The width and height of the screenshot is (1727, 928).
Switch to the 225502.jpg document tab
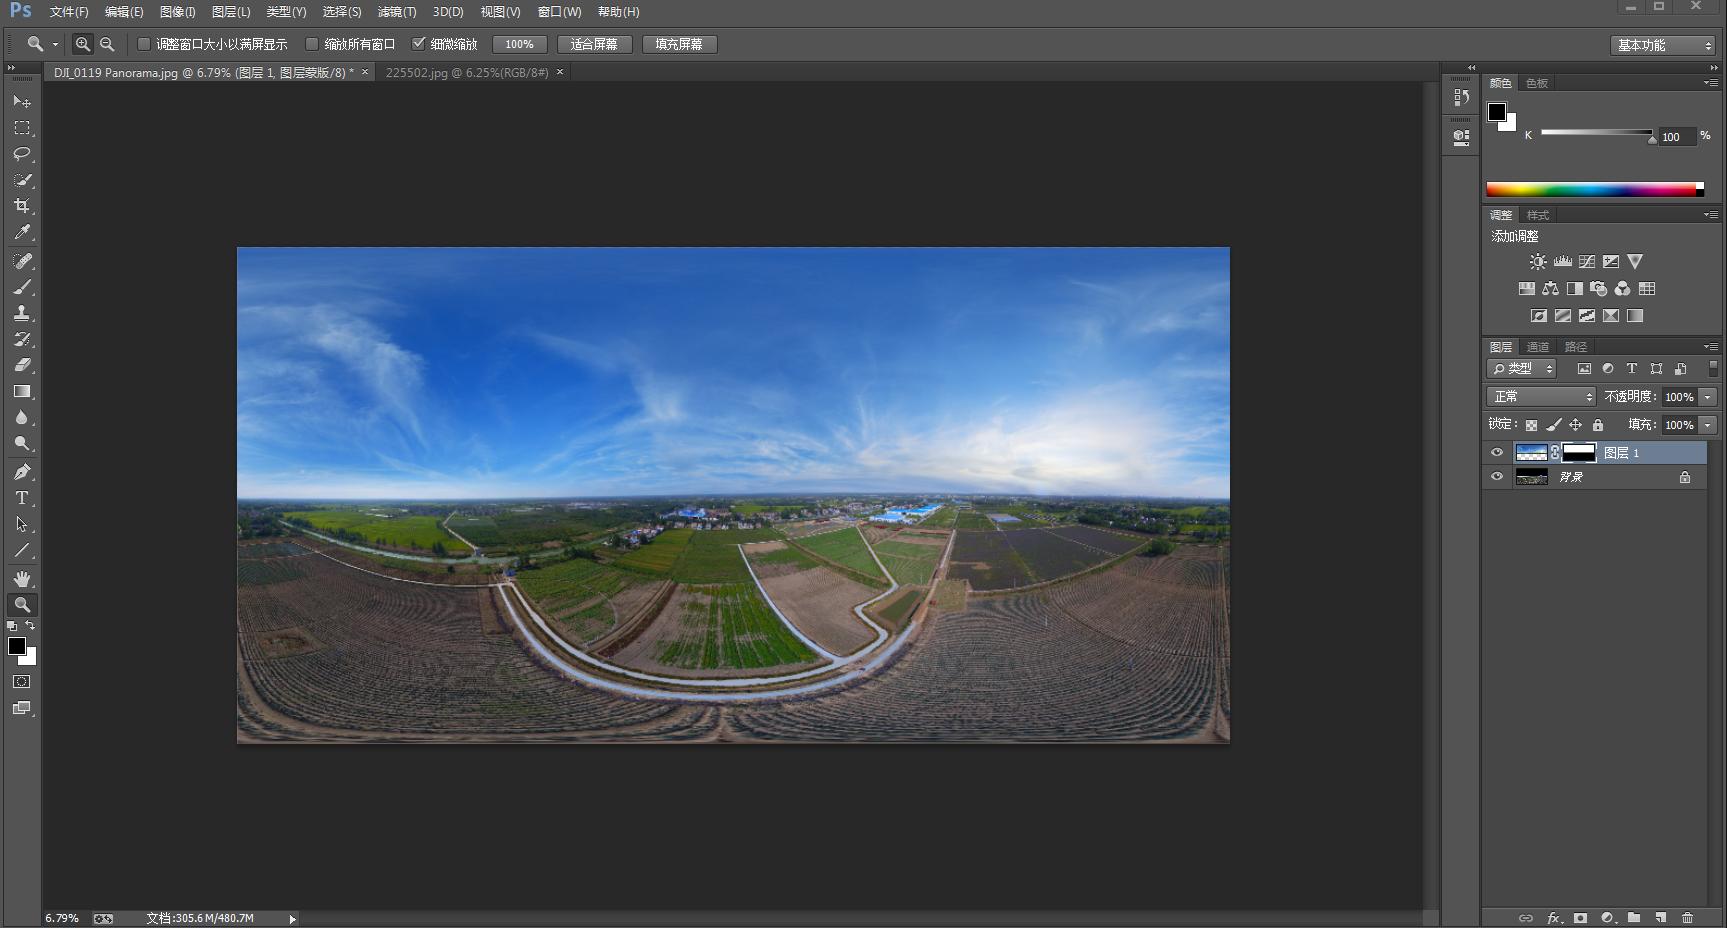coord(467,73)
